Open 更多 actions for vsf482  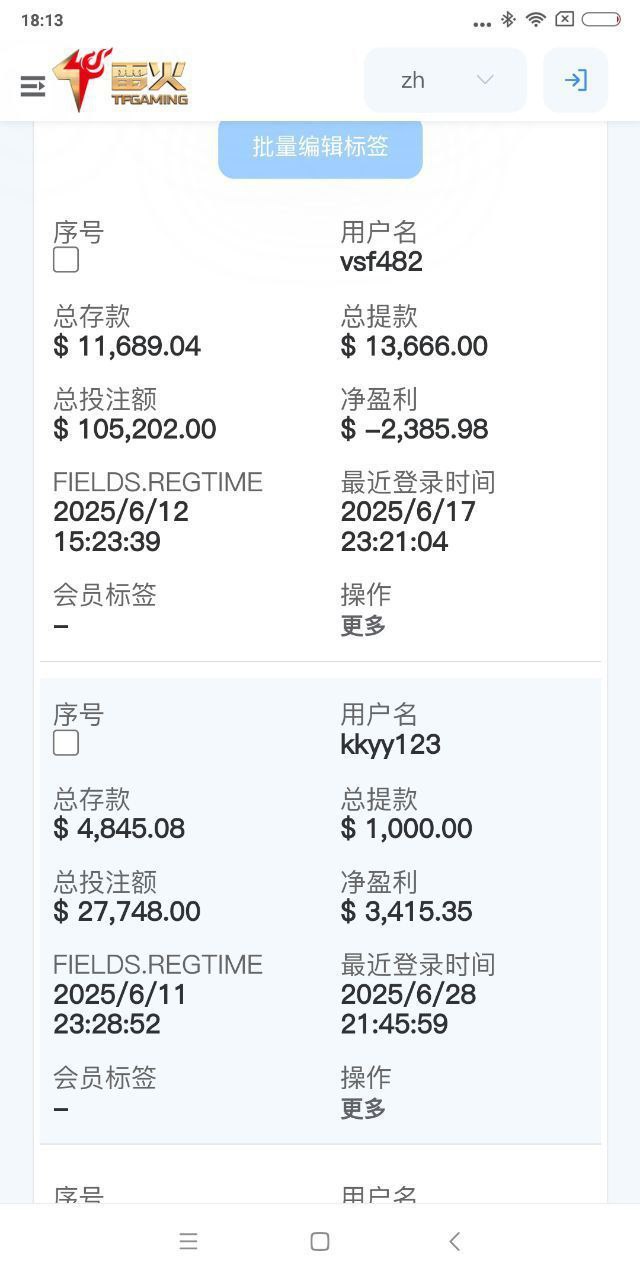[363, 626]
